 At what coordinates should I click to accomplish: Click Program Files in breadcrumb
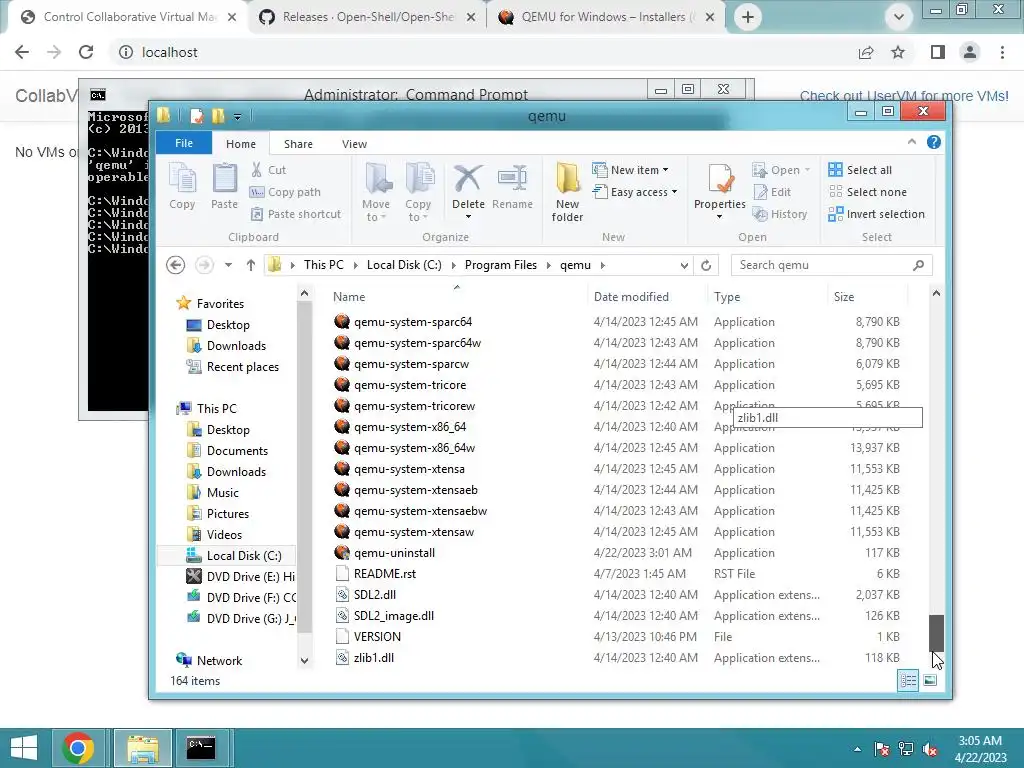(501, 265)
